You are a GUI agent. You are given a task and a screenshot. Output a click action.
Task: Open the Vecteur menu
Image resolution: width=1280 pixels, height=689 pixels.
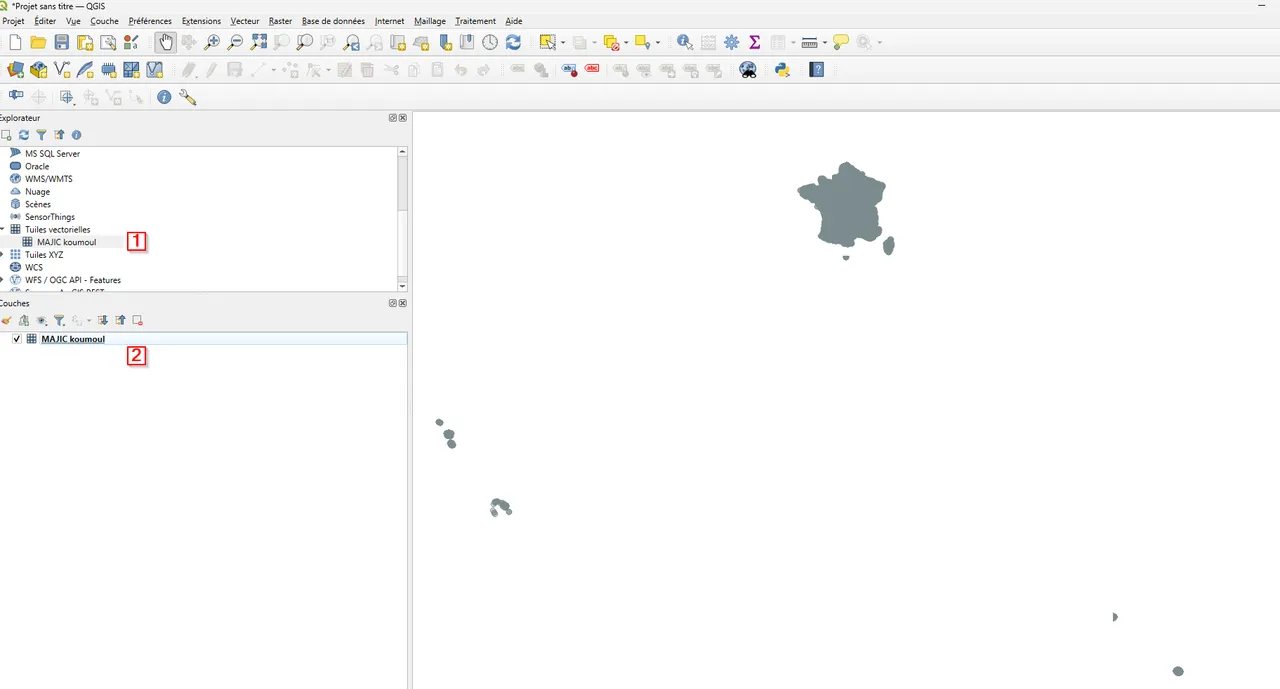245,21
